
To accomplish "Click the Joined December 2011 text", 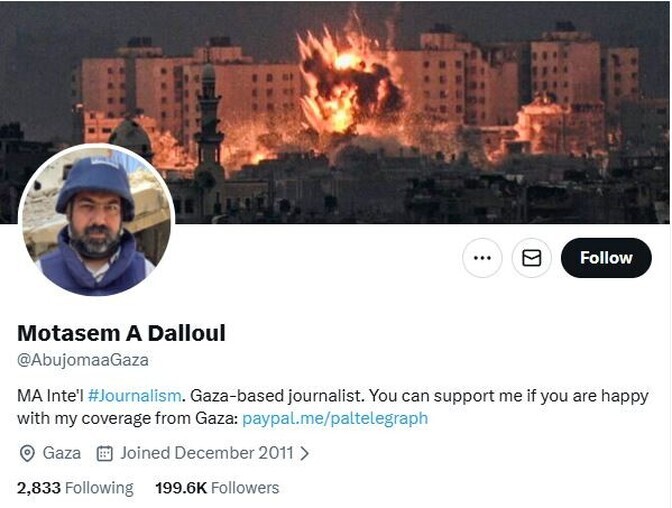I will 207,453.
